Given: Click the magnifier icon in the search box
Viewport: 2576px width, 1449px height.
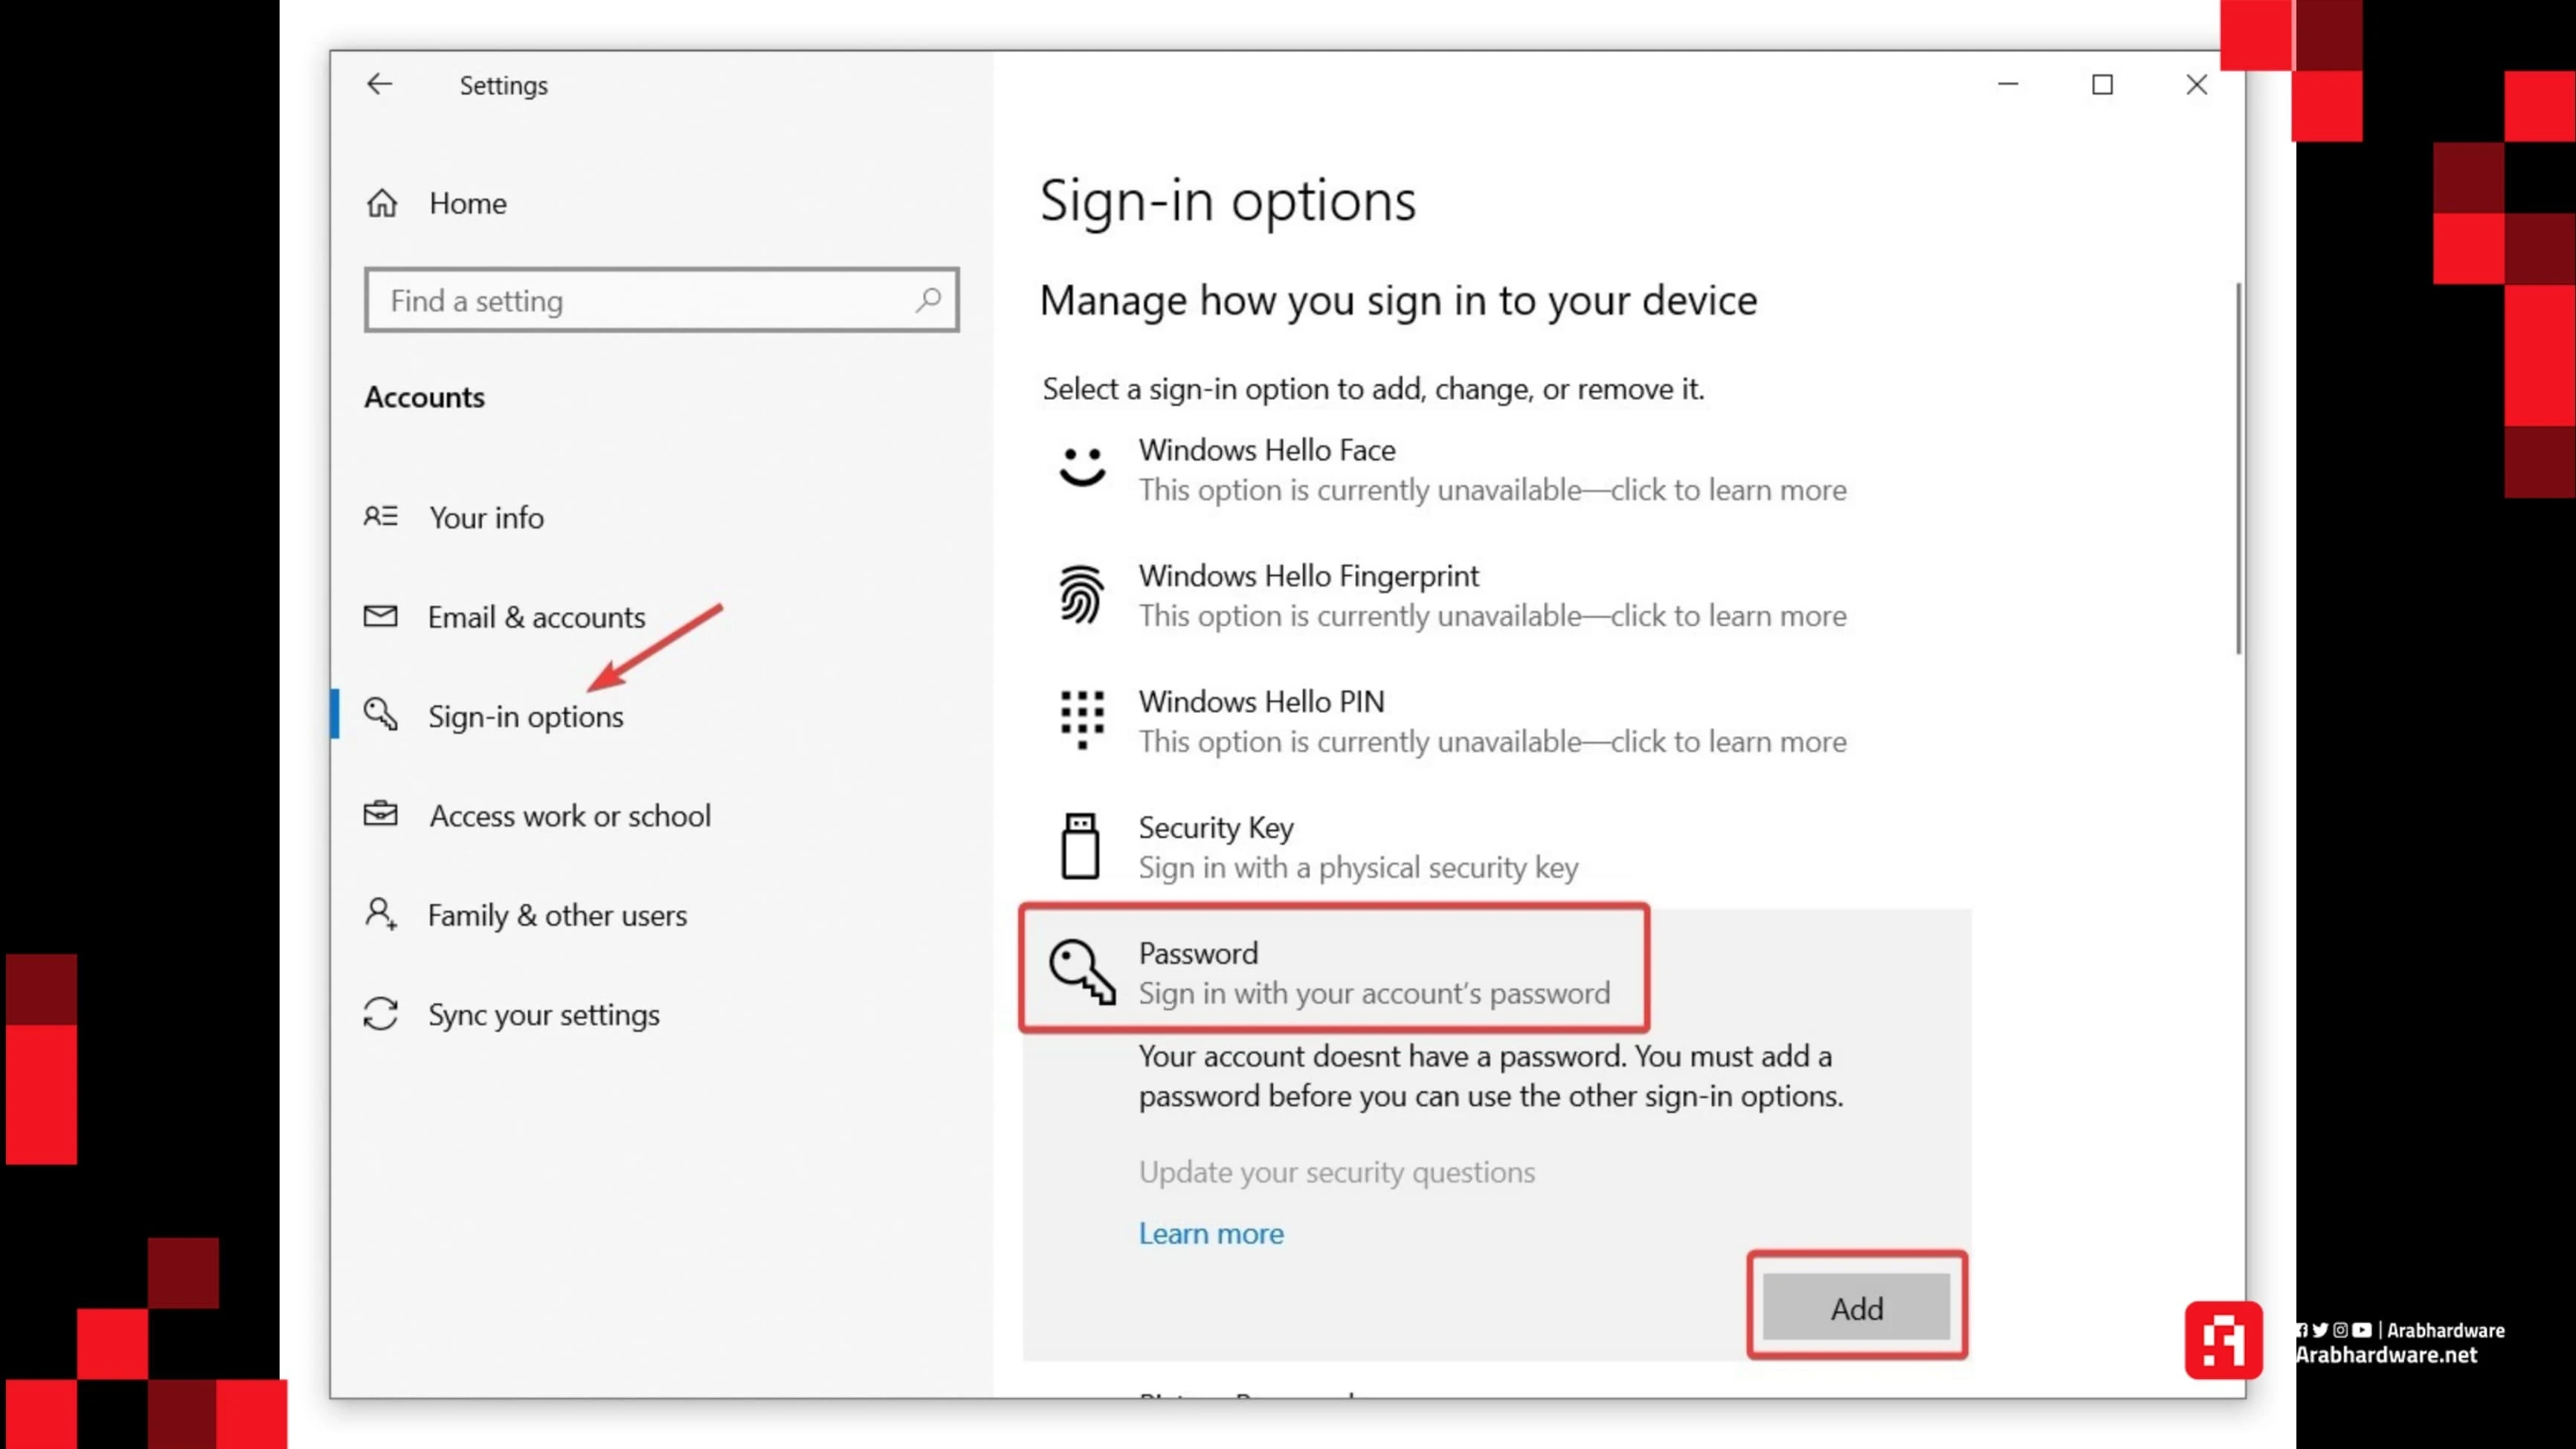Looking at the screenshot, I should (928, 299).
